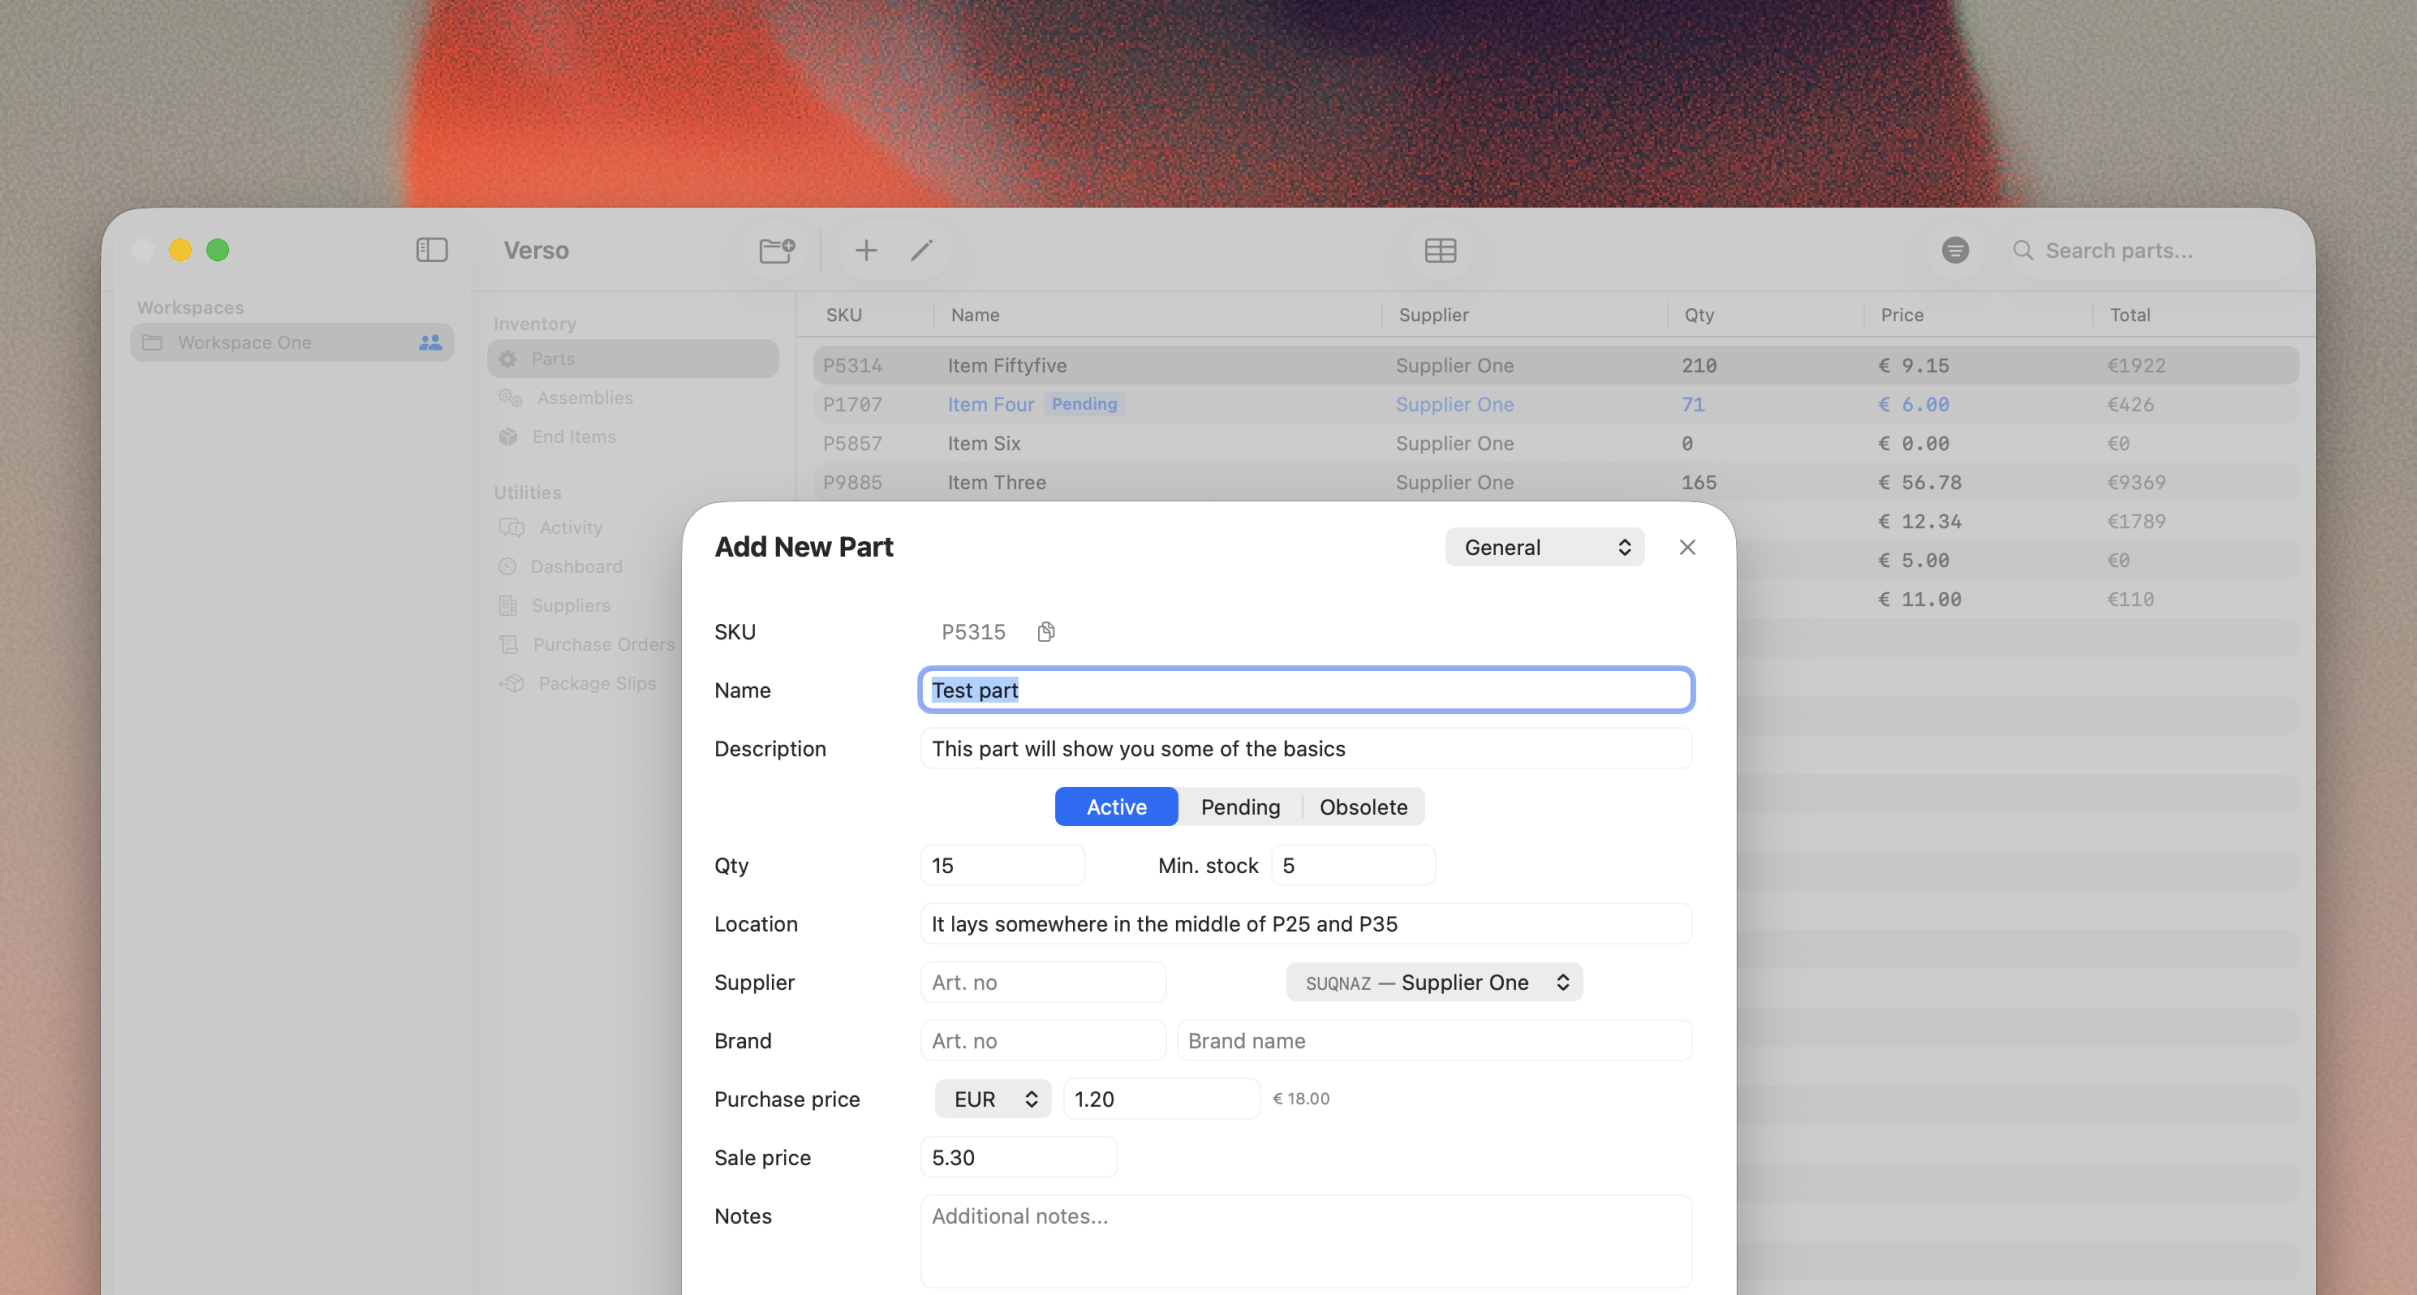Open the filter lines icon
Viewport: 2417px width, 1295px height.
click(x=1955, y=250)
